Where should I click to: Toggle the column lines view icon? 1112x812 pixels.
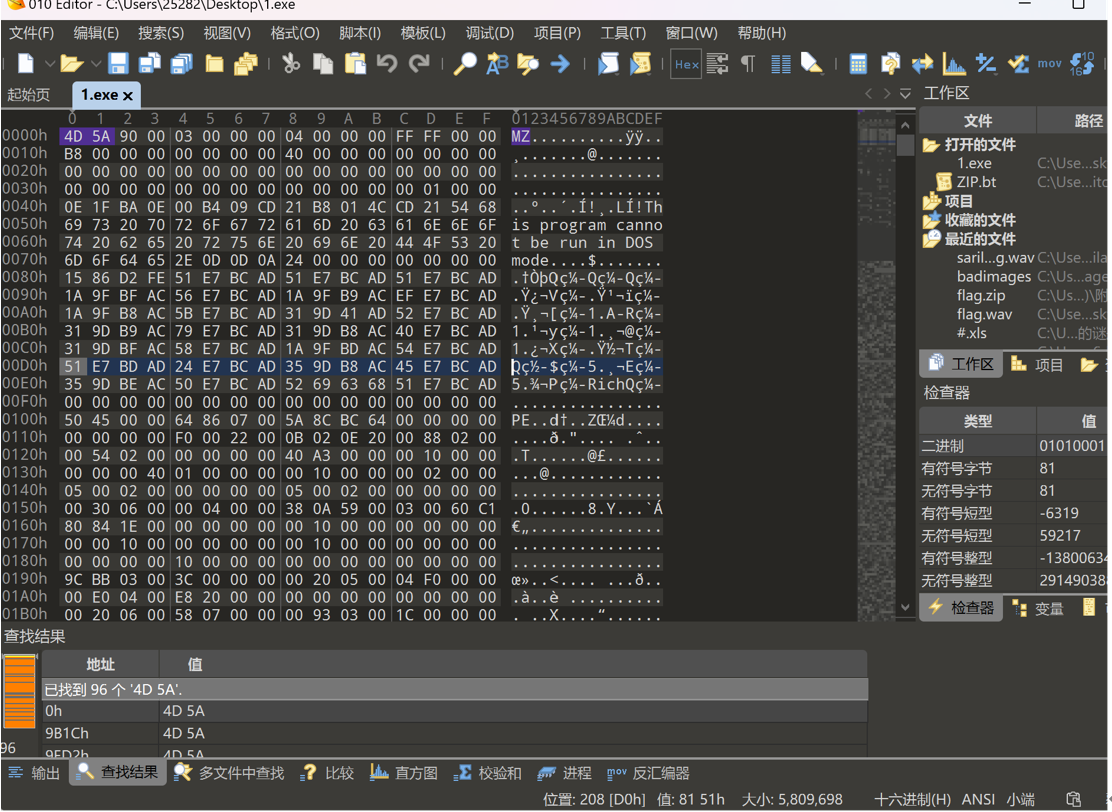click(x=781, y=64)
